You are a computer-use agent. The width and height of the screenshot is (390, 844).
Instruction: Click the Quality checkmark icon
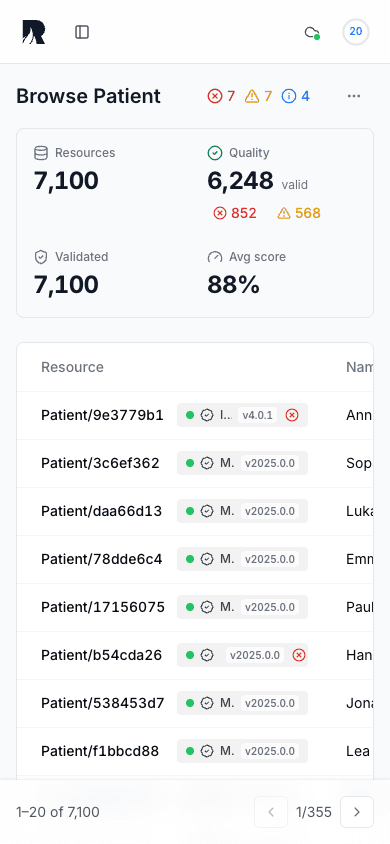point(215,153)
